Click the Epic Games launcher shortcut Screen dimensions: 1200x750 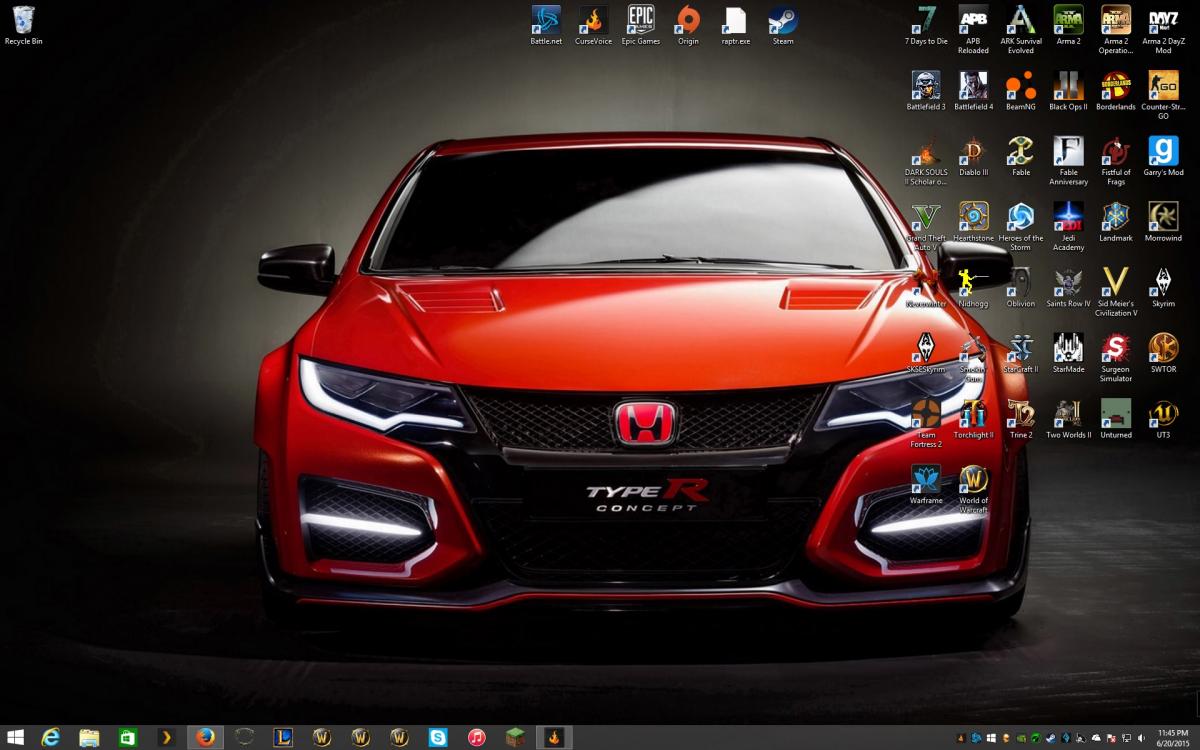[x=641, y=21]
